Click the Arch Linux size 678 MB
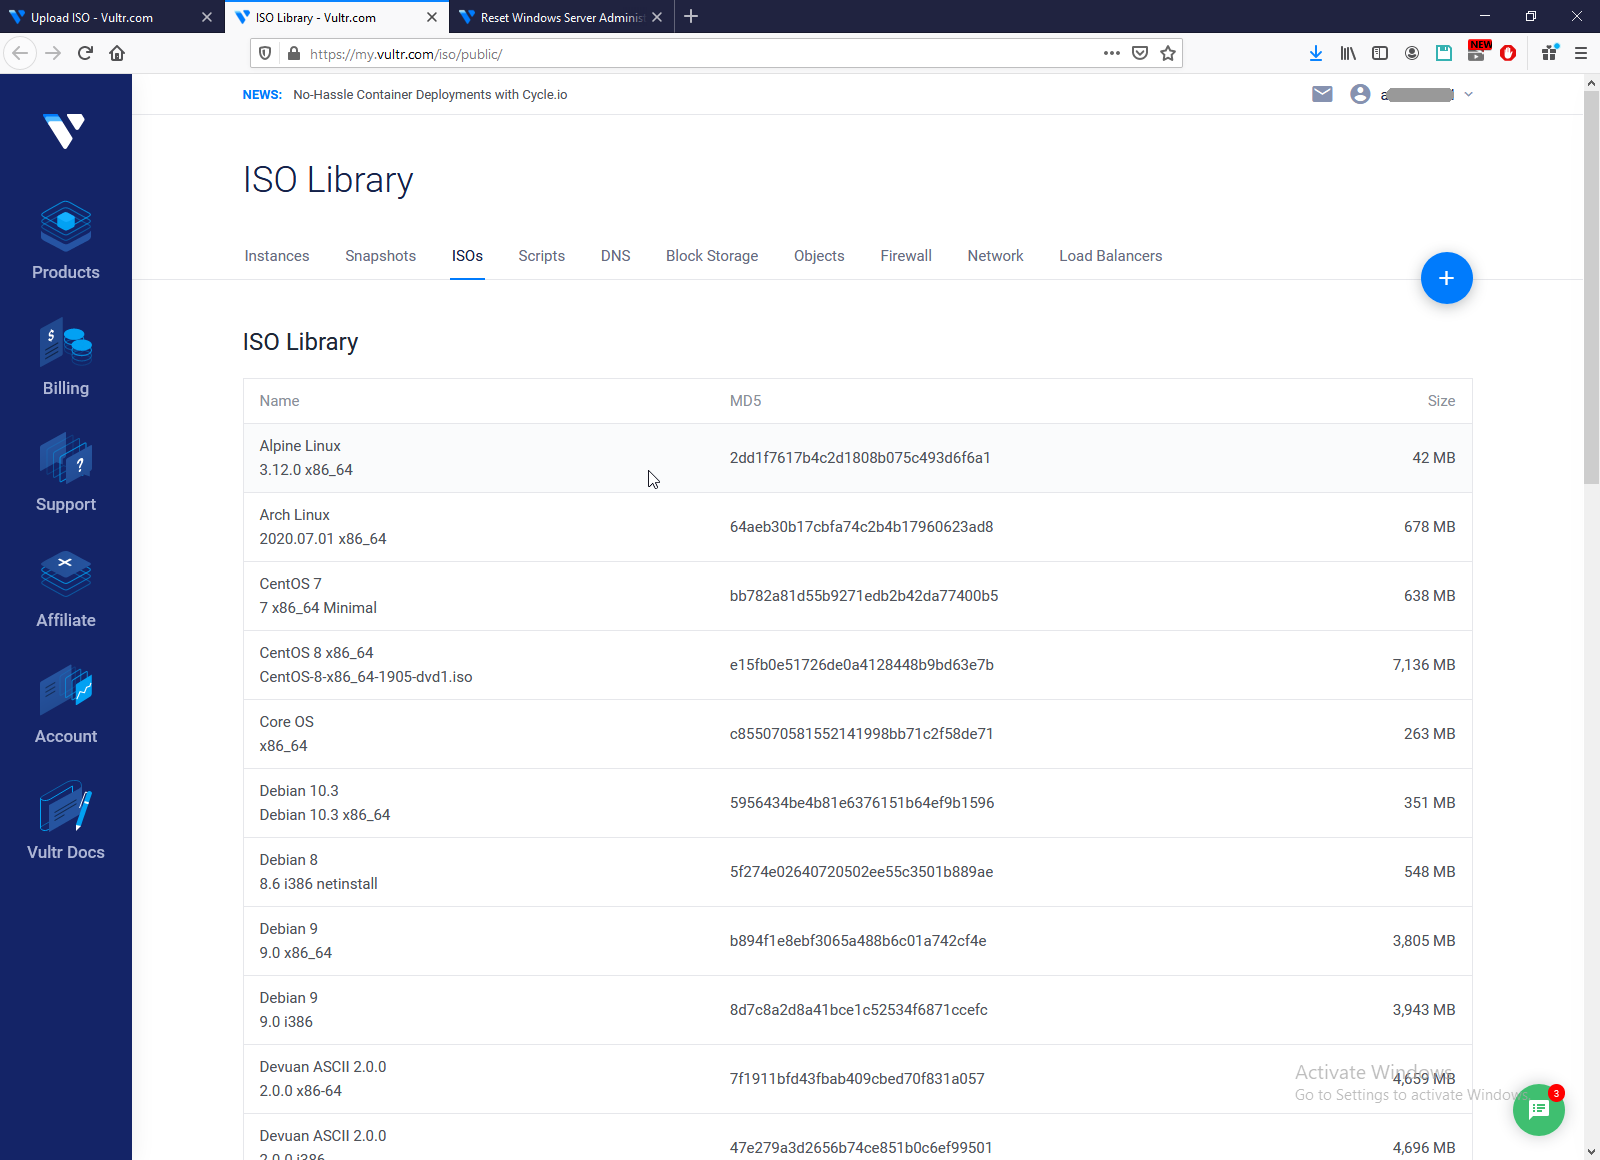This screenshot has height=1160, width=1600. [1429, 527]
